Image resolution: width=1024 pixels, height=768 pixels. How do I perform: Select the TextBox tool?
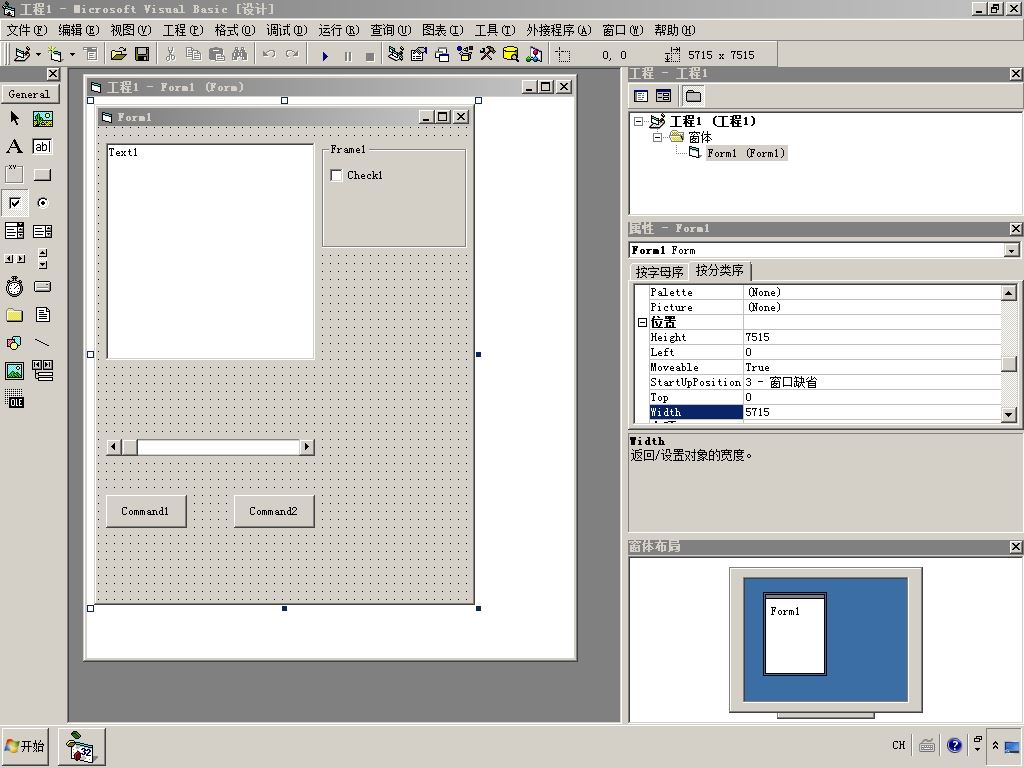[x=42, y=146]
